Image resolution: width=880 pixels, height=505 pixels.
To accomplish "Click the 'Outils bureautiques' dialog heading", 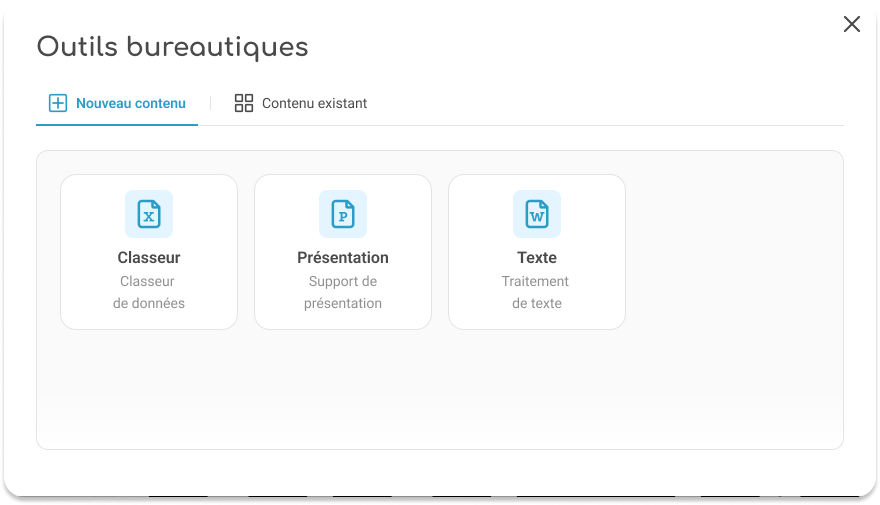I will tap(172, 47).
